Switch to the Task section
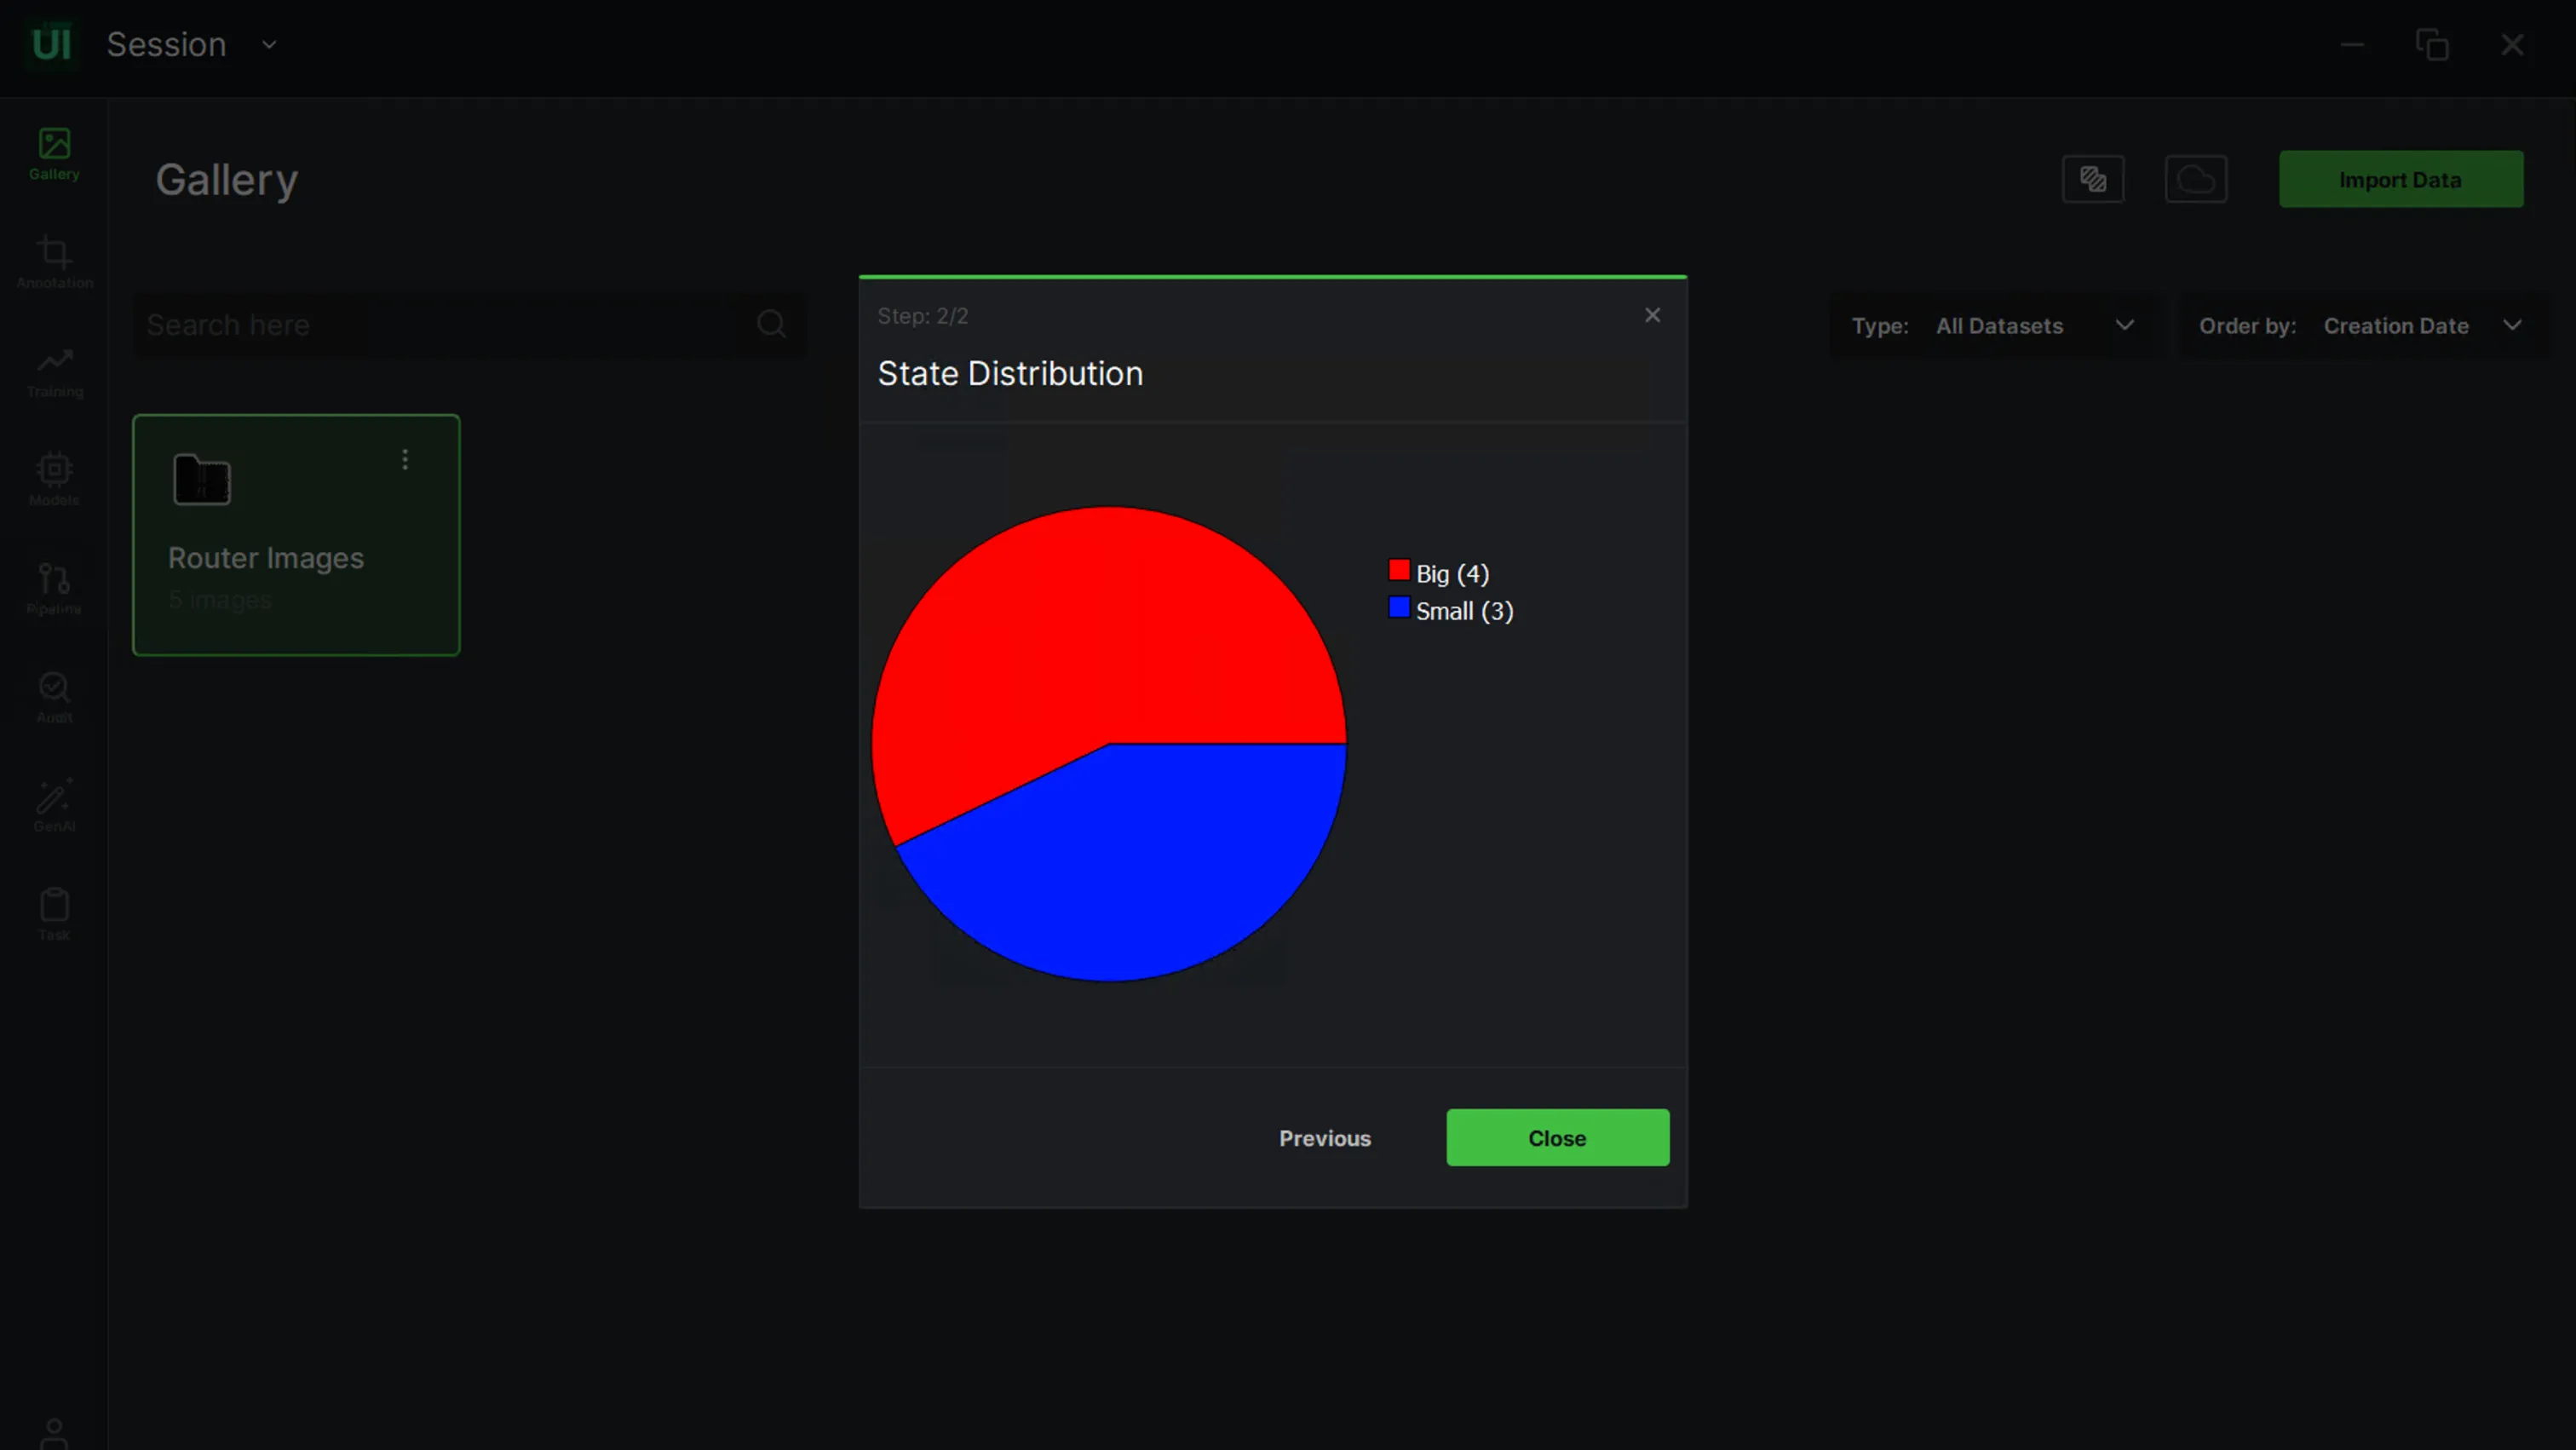The image size is (2576, 1450). (x=54, y=914)
